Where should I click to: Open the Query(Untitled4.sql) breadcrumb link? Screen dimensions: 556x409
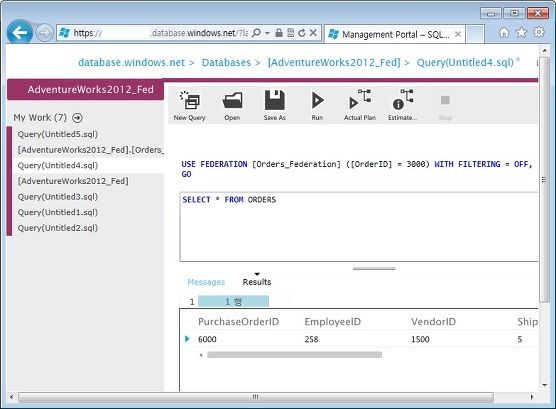point(465,62)
